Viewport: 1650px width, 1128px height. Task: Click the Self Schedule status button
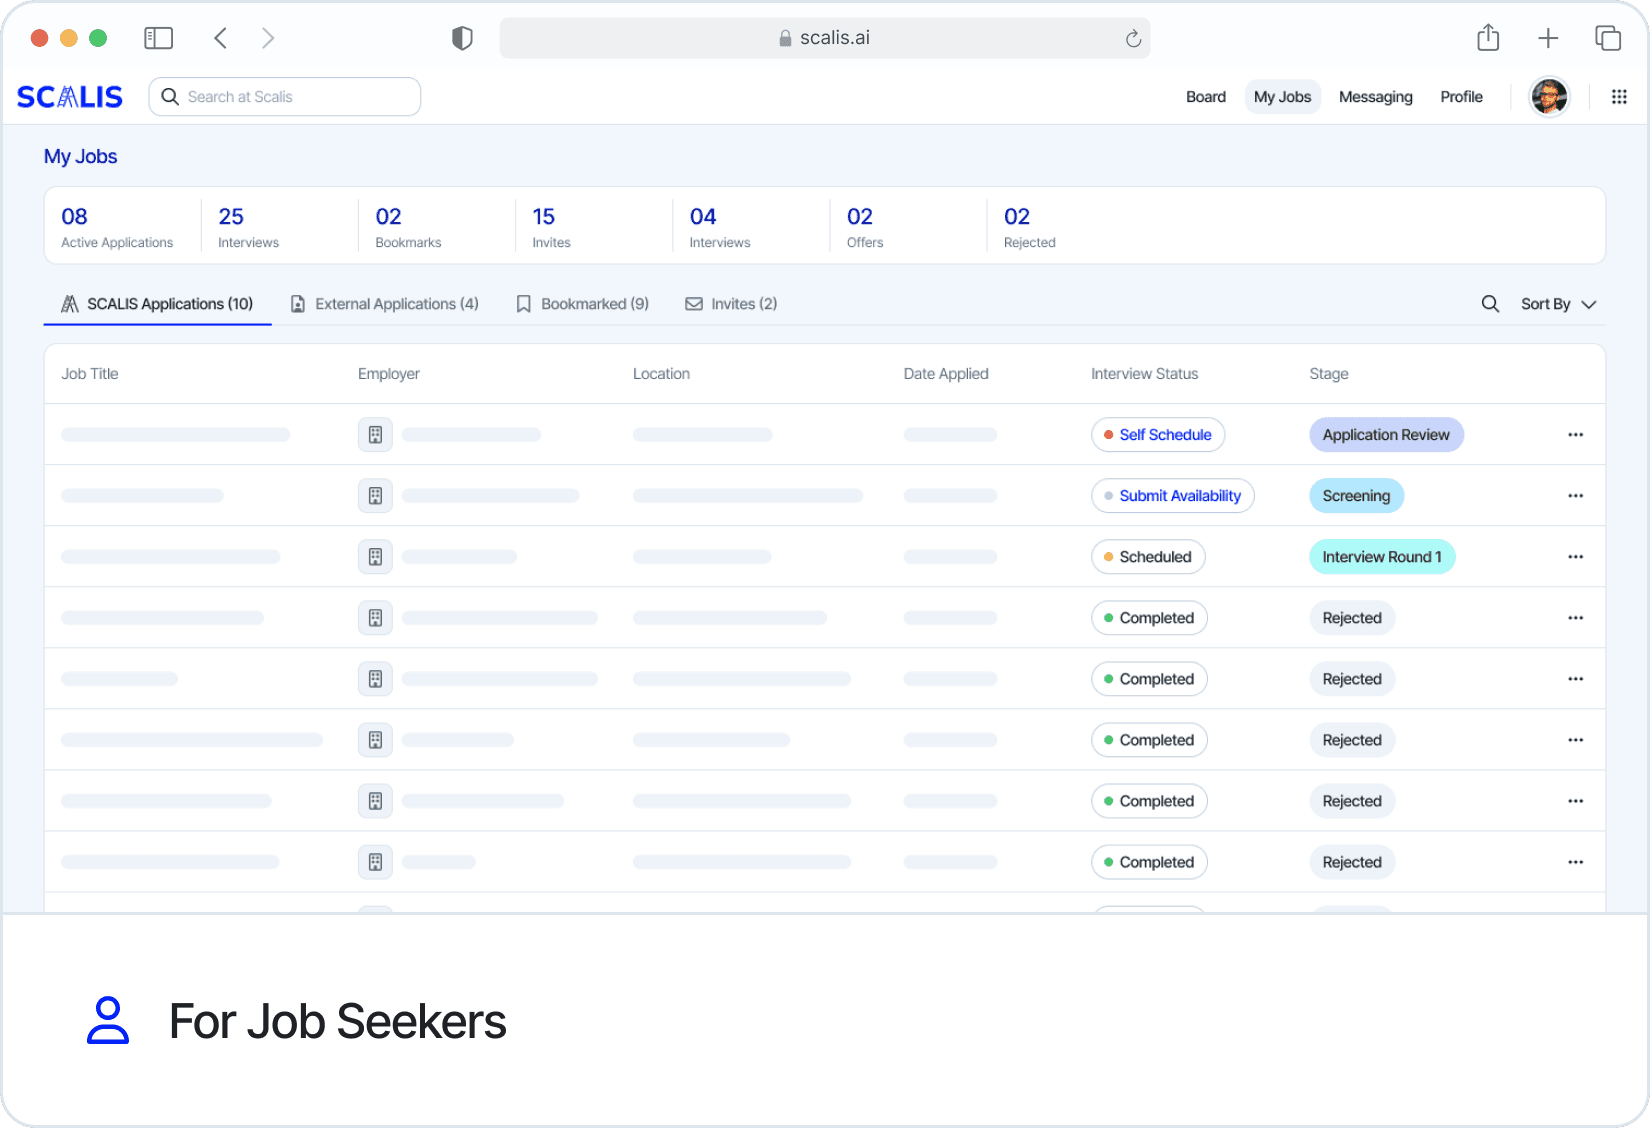(x=1158, y=435)
